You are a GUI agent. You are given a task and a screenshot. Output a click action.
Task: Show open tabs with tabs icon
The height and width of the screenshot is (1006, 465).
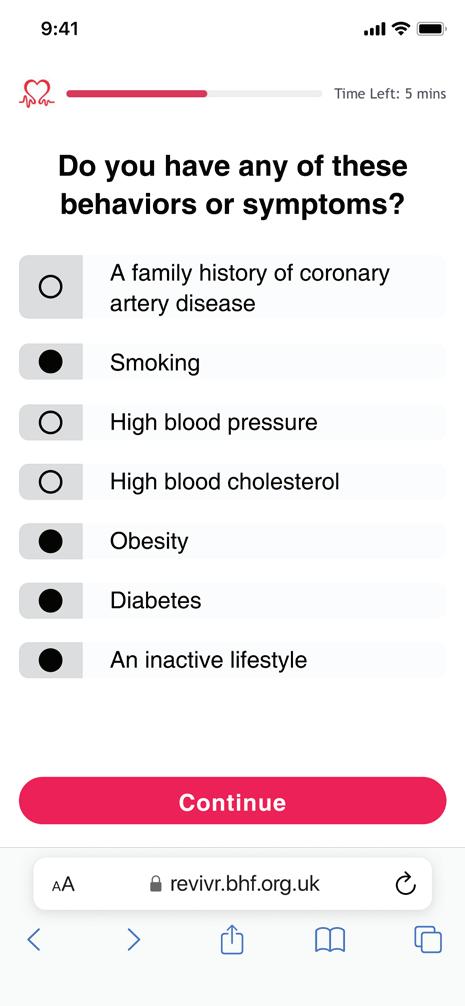point(428,939)
